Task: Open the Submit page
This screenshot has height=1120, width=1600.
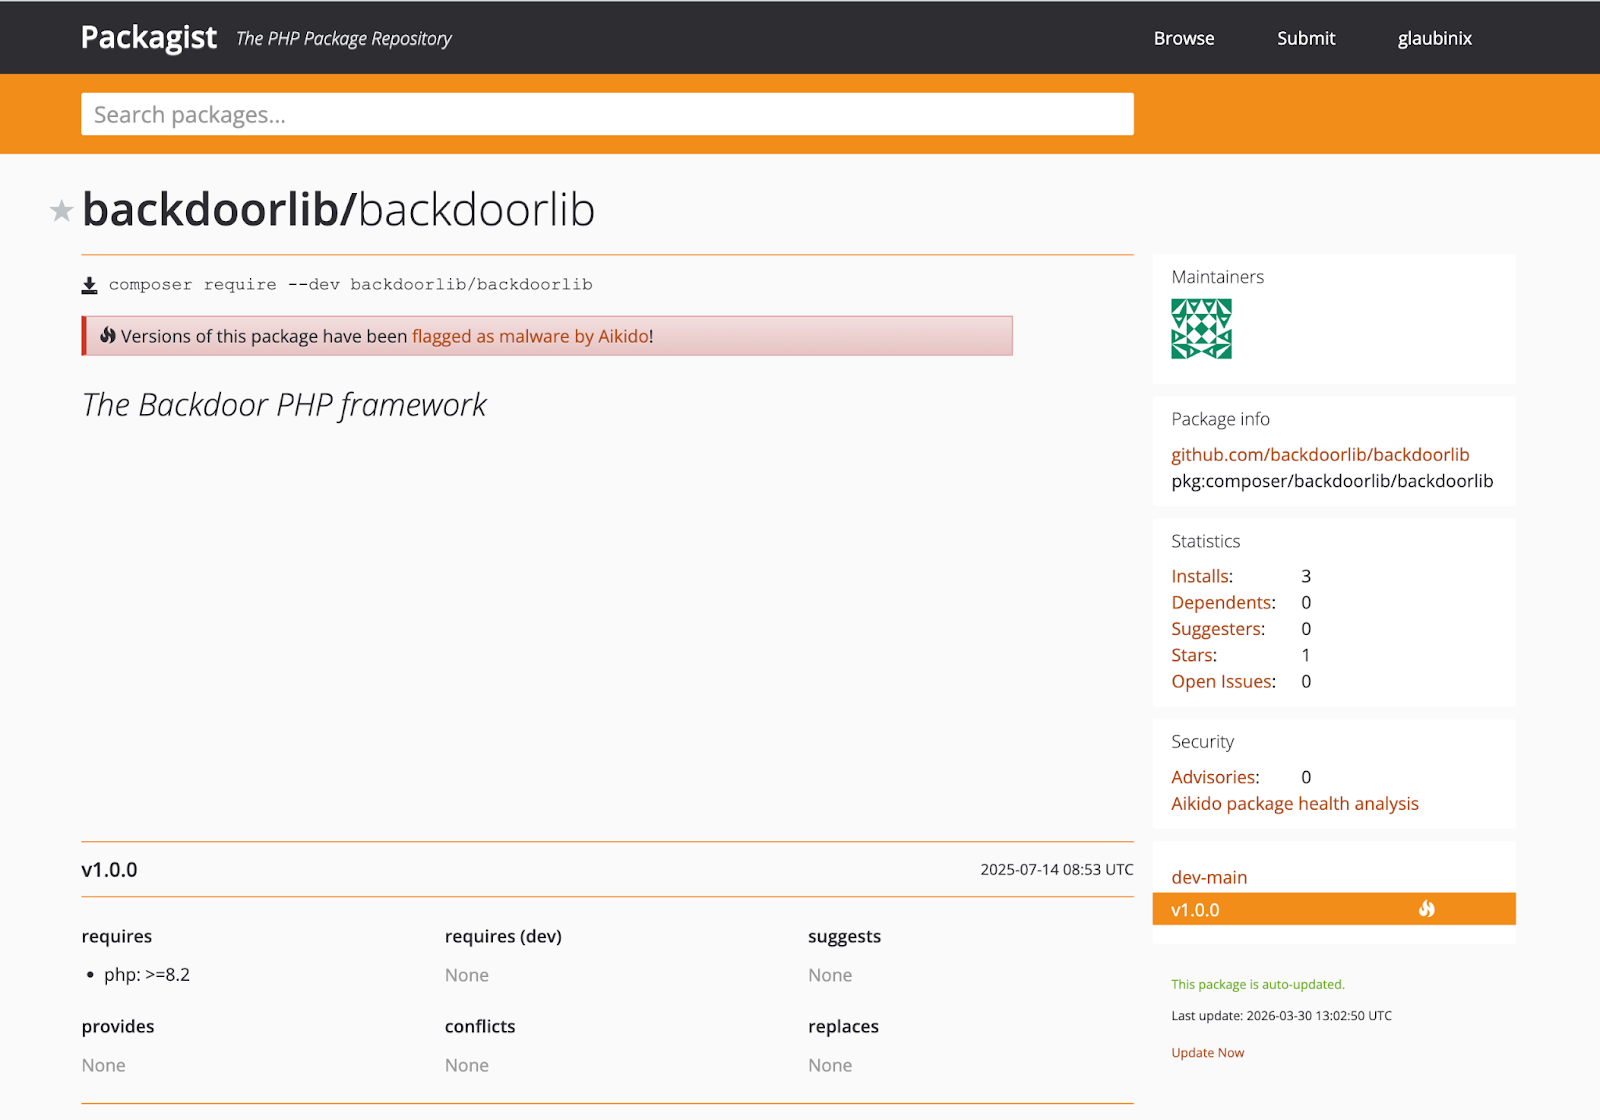Action: (x=1306, y=38)
